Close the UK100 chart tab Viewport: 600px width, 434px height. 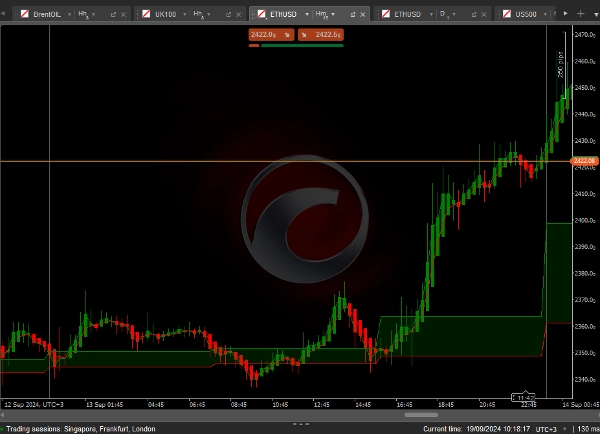click(x=244, y=15)
